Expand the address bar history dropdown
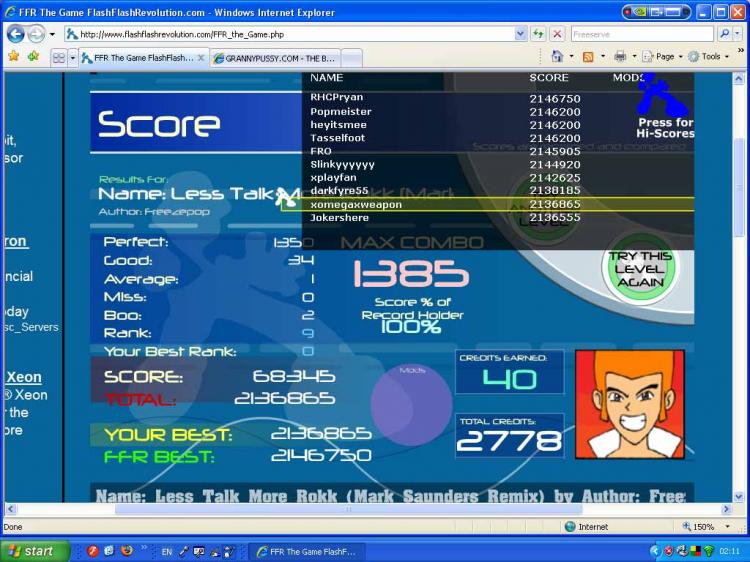Viewport: 750px width, 562px height. pos(520,34)
